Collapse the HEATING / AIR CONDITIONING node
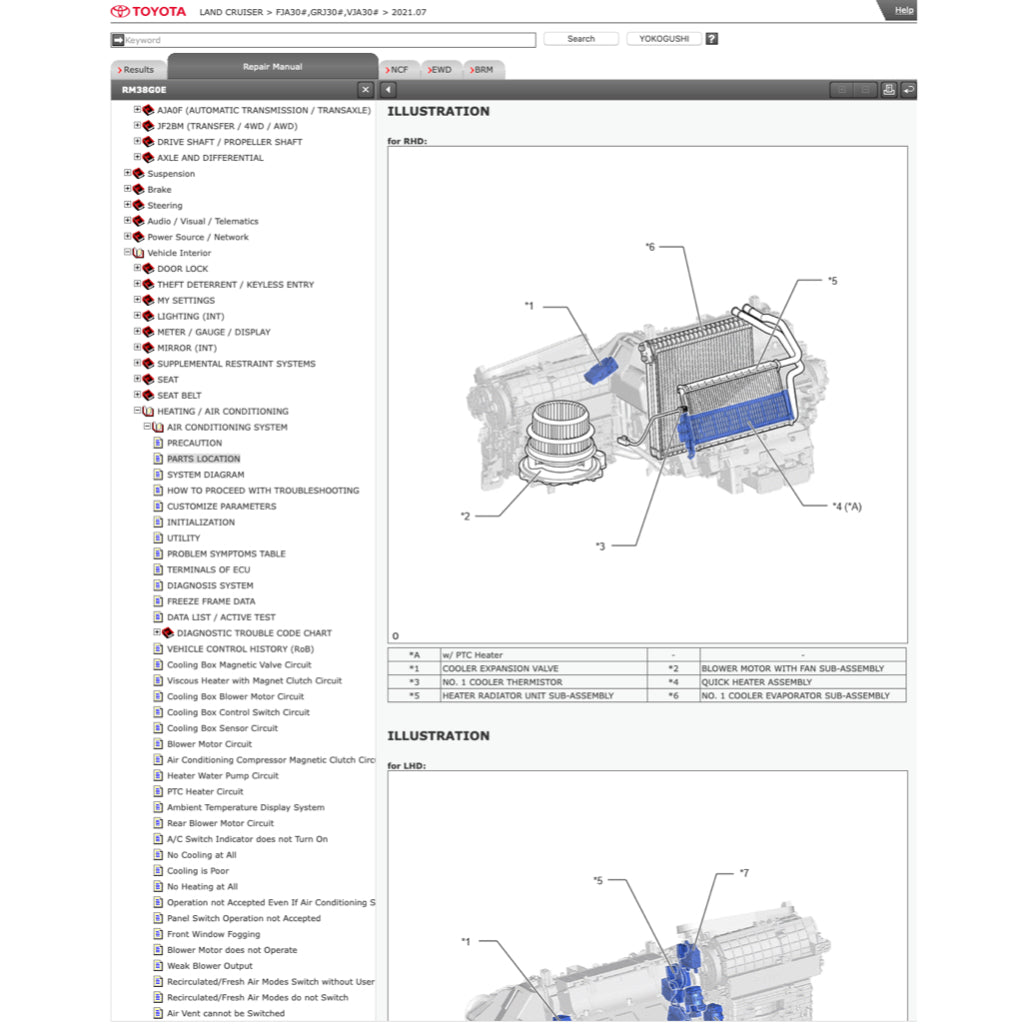The width and height of the screenshot is (1024, 1024). [x=137, y=411]
